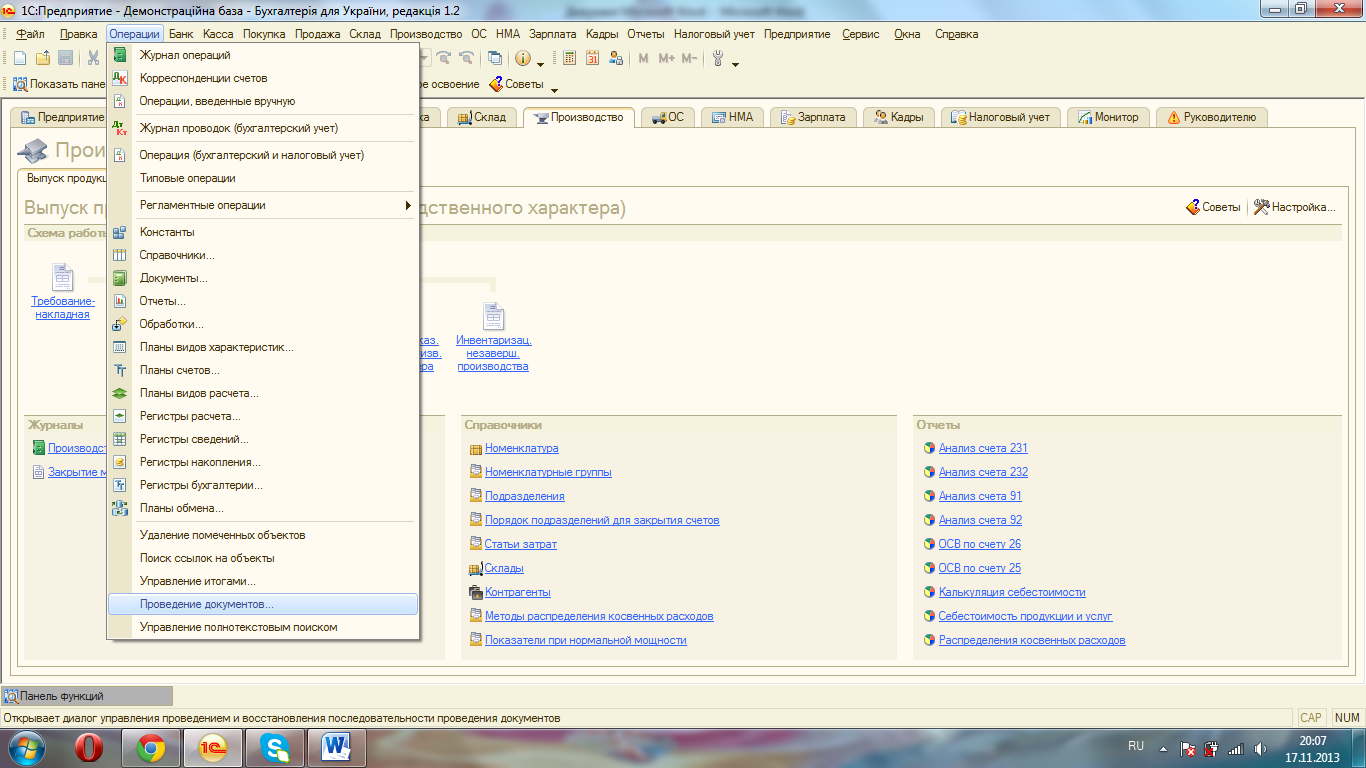Expand Регламентные операции submenu arrow
The height and width of the screenshot is (768, 1366).
coord(408,205)
